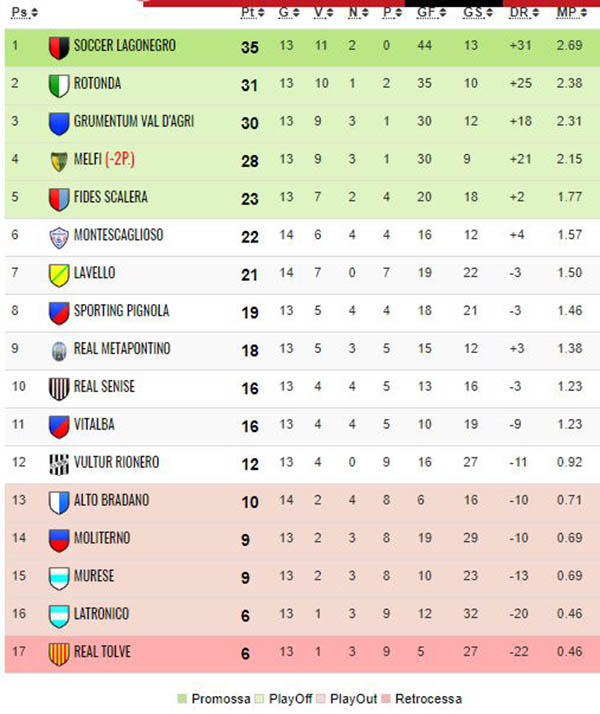Open Fides Scalera team link
Image resolution: width=600 pixels, height=714 pixels.
111,197
